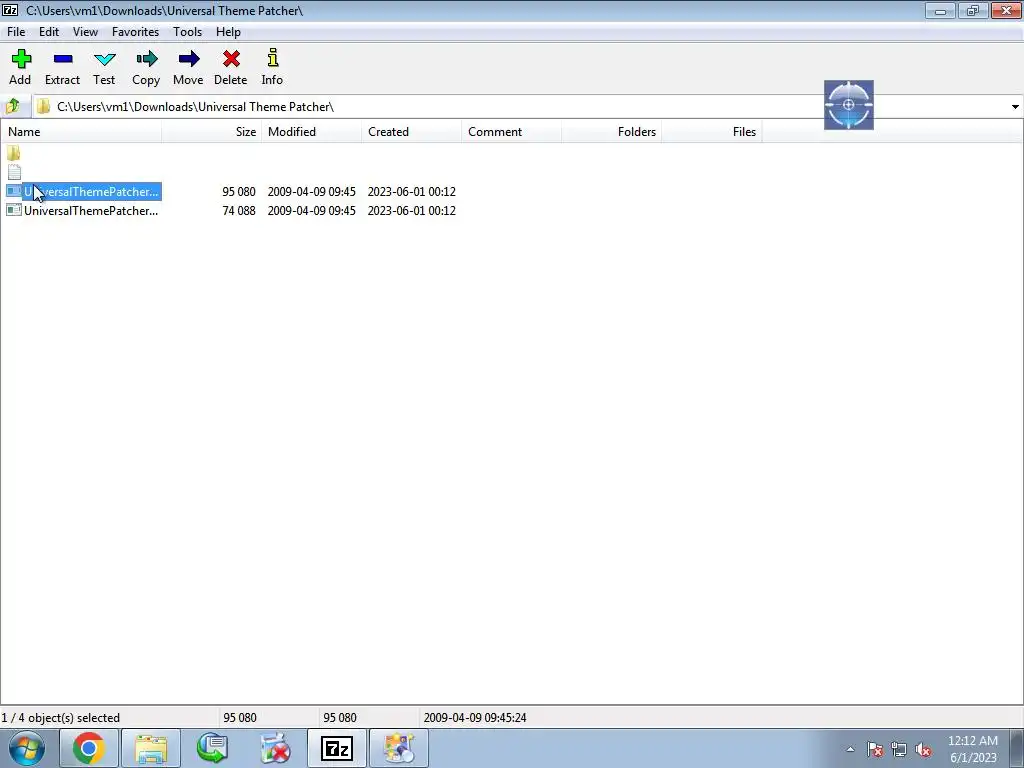This screenshot has height=768, width=1024.
Task: Open the Action Center flag icon
Action: tap(875, 749)
